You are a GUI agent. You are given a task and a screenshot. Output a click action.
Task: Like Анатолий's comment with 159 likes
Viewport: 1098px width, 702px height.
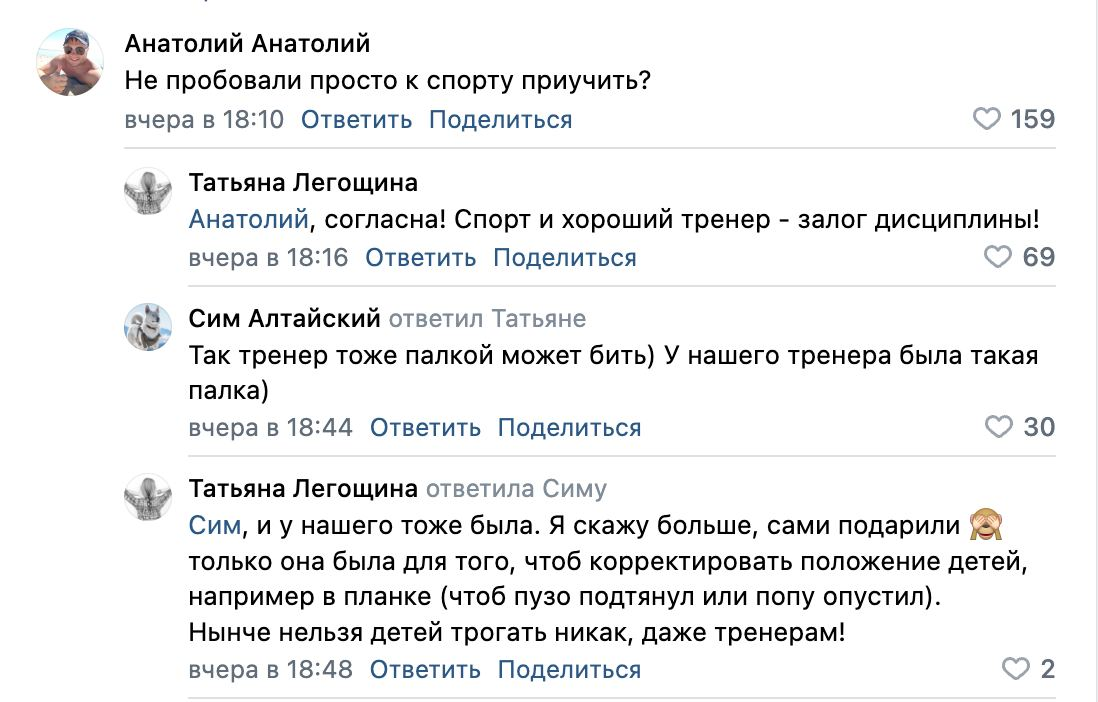[987, 119]
